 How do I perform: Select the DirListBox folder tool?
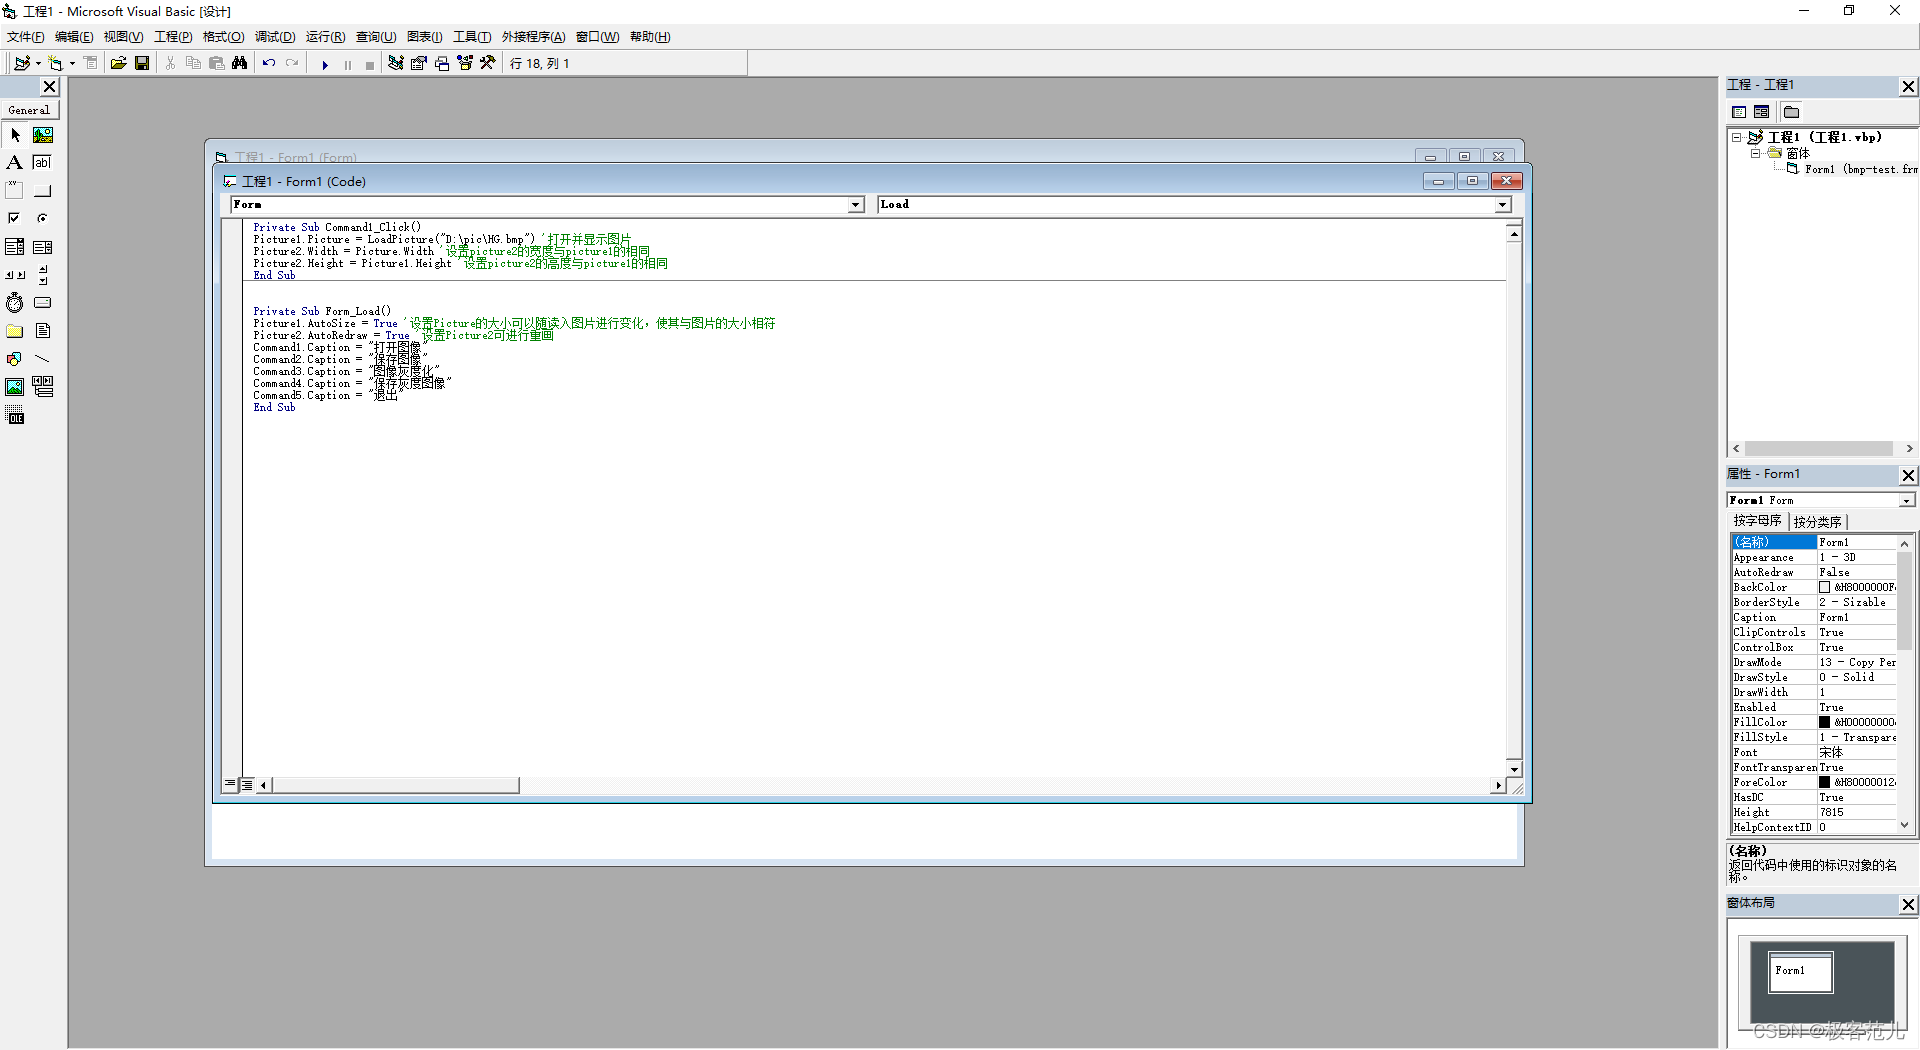pyautogui.click(x=15, y=331)
